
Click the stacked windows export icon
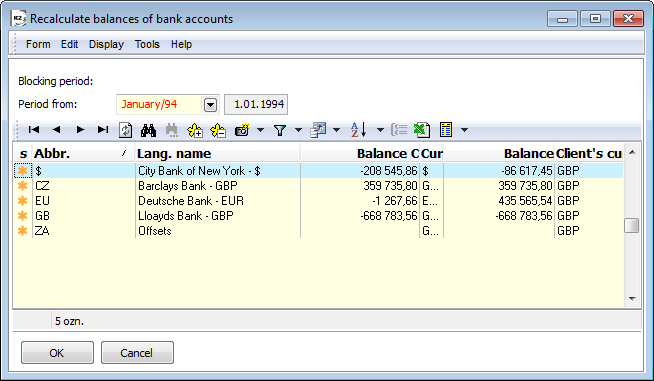[x=318, y=130]
